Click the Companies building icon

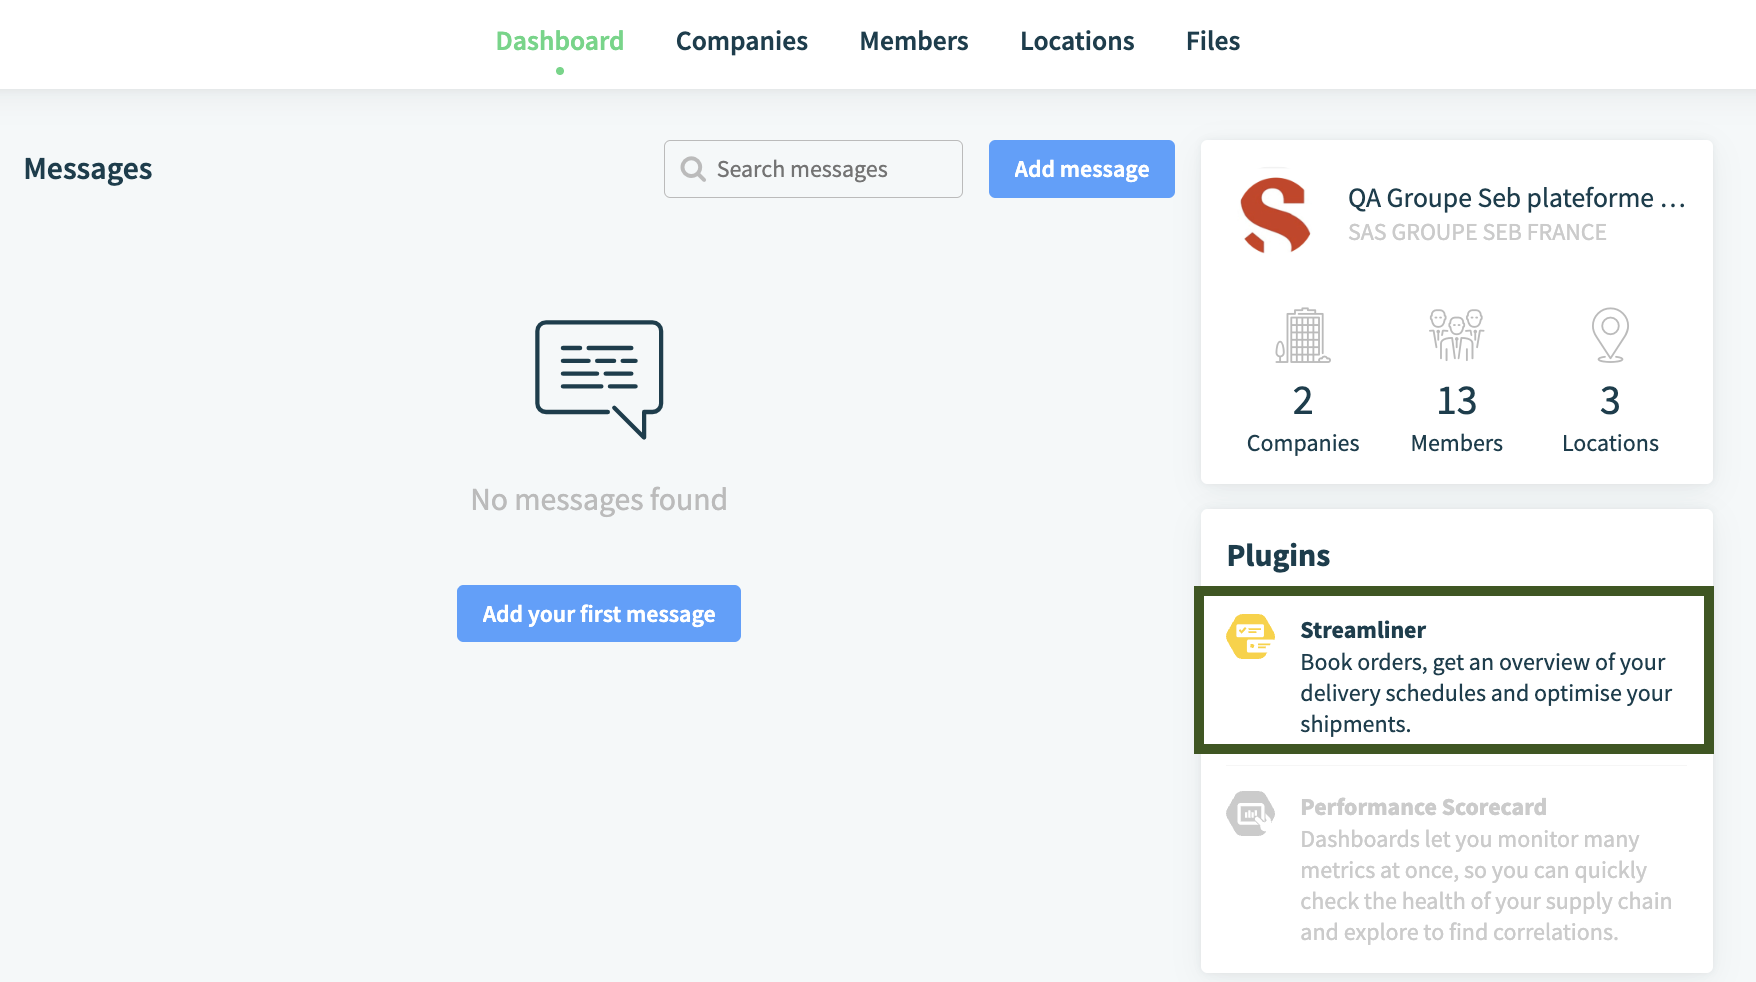coord(1302,335)
